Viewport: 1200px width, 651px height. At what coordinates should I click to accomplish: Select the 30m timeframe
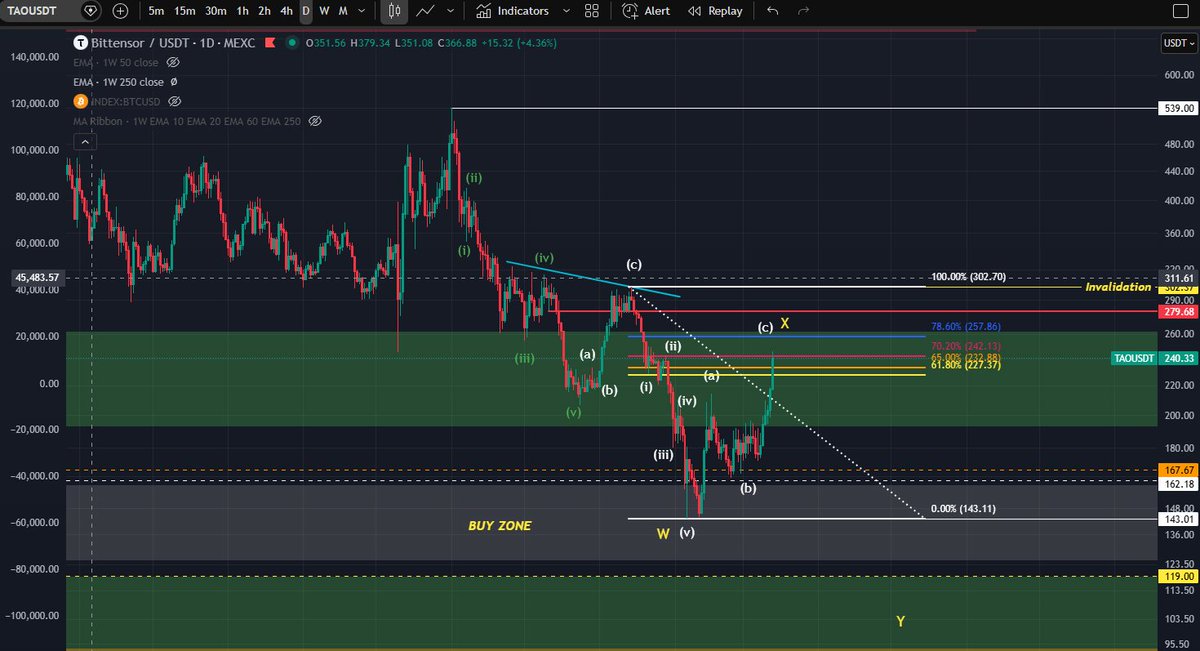click(215, 11)
